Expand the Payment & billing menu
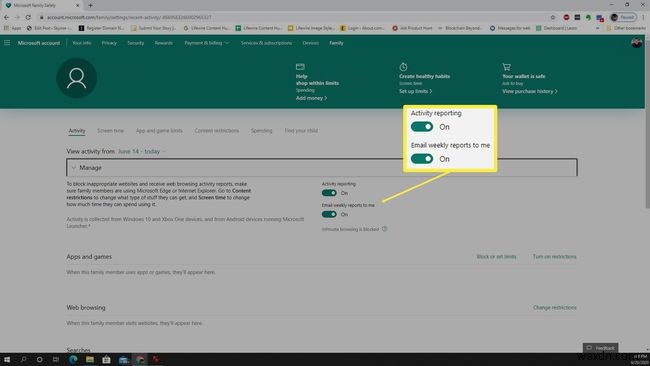This screenshot has width=650, height=366. [x=206, y=43]
